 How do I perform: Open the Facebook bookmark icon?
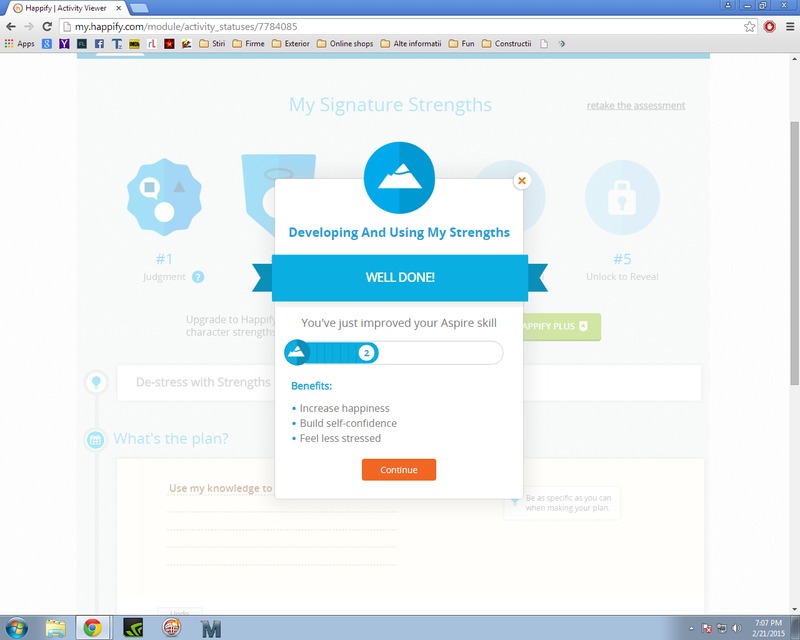99,44
